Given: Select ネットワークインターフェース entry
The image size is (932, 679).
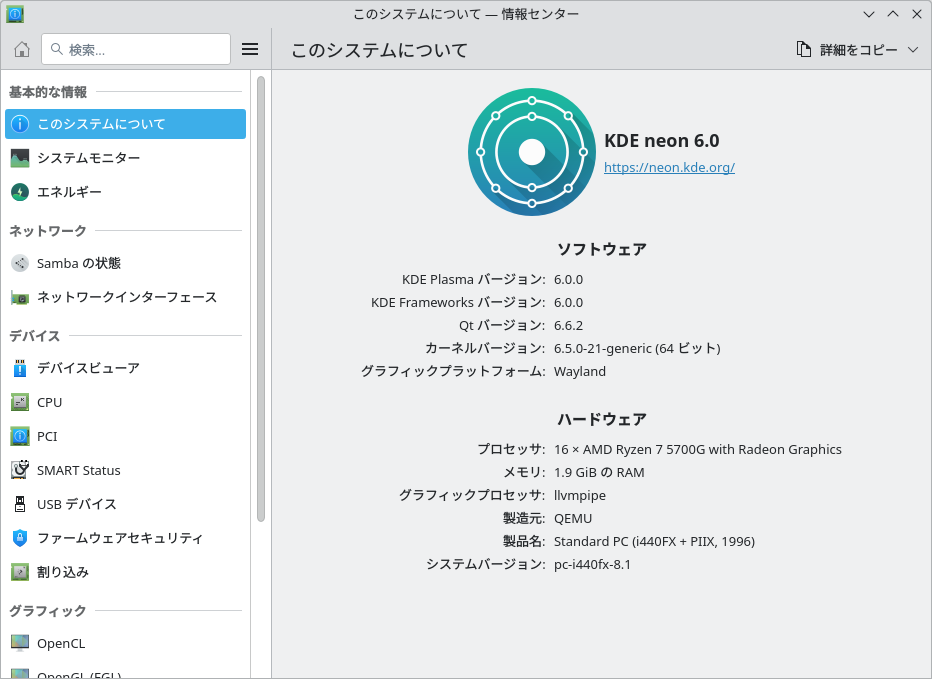Looking at the screenshot, I should click(x=125, y=297).
